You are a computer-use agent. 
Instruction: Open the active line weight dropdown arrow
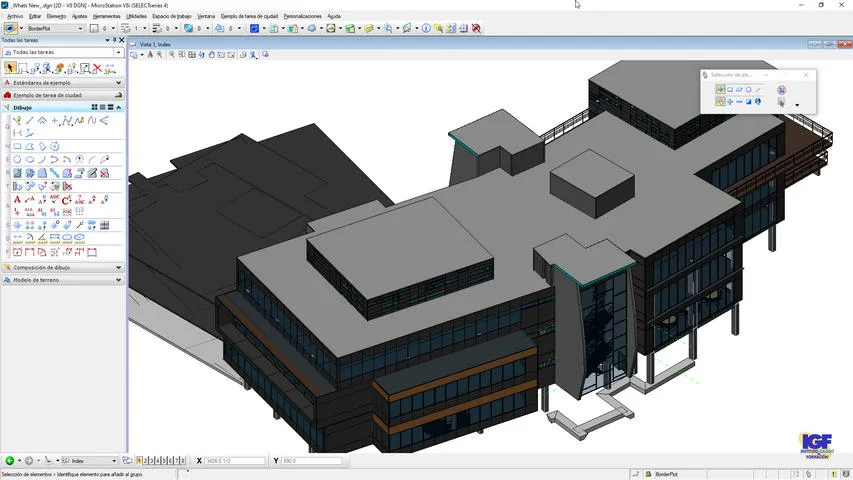[x=176, y=28]
